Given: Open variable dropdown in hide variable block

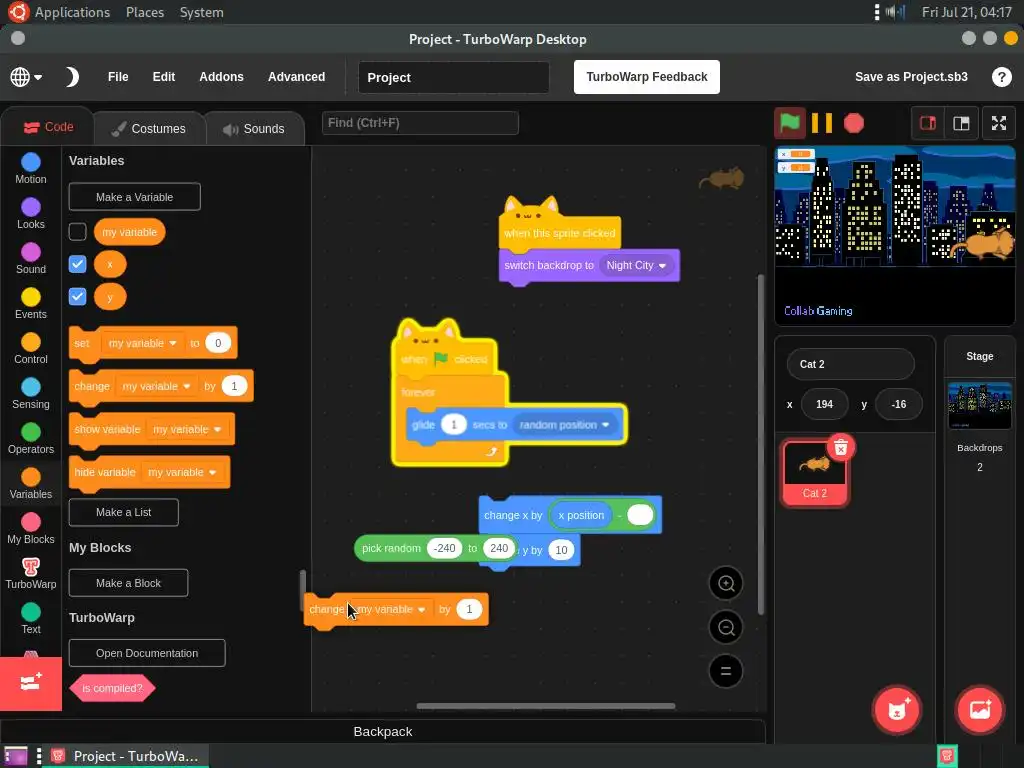Looking at the screenshot, I should [x=182, y=472].
